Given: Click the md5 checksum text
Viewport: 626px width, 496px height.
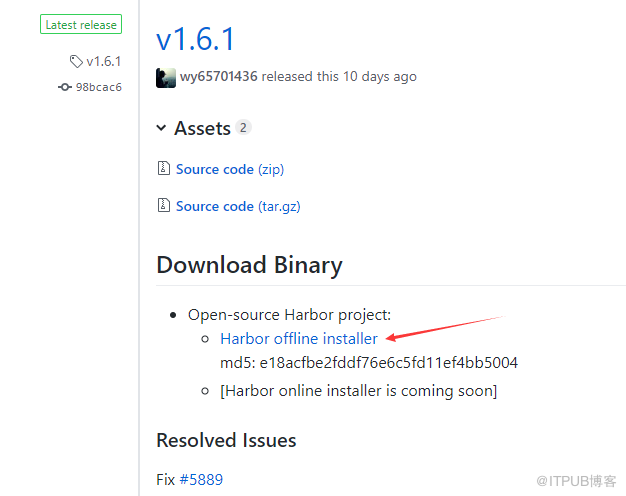Looking at the screenshot, I should click(368, 362).
